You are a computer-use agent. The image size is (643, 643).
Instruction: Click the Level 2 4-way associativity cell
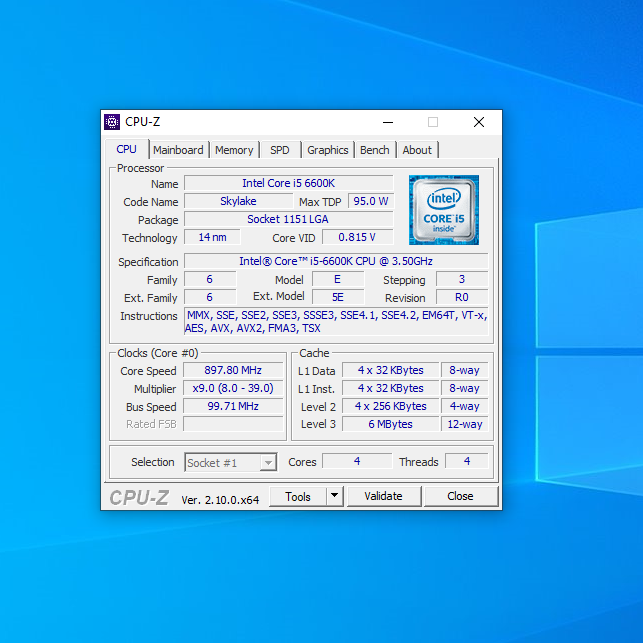[465, 406]
